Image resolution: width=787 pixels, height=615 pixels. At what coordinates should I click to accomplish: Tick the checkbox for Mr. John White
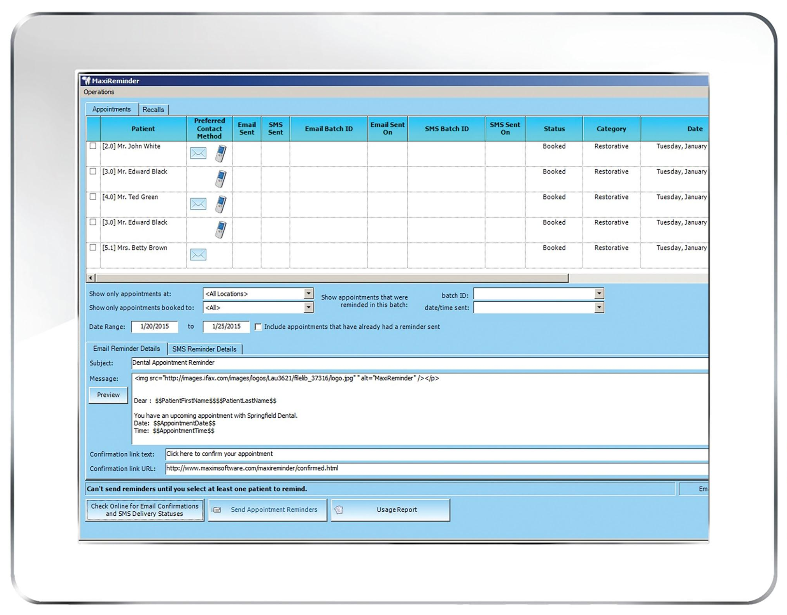click(93, 146)
